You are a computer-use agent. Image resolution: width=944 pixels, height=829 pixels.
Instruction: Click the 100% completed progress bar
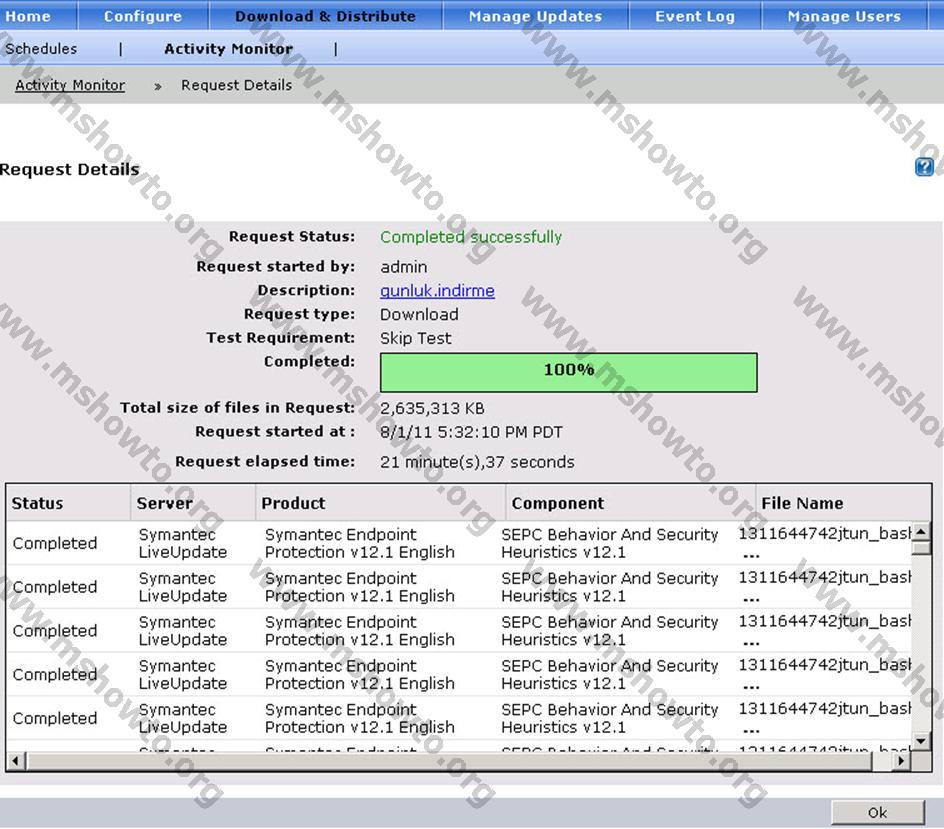[568, 372]
